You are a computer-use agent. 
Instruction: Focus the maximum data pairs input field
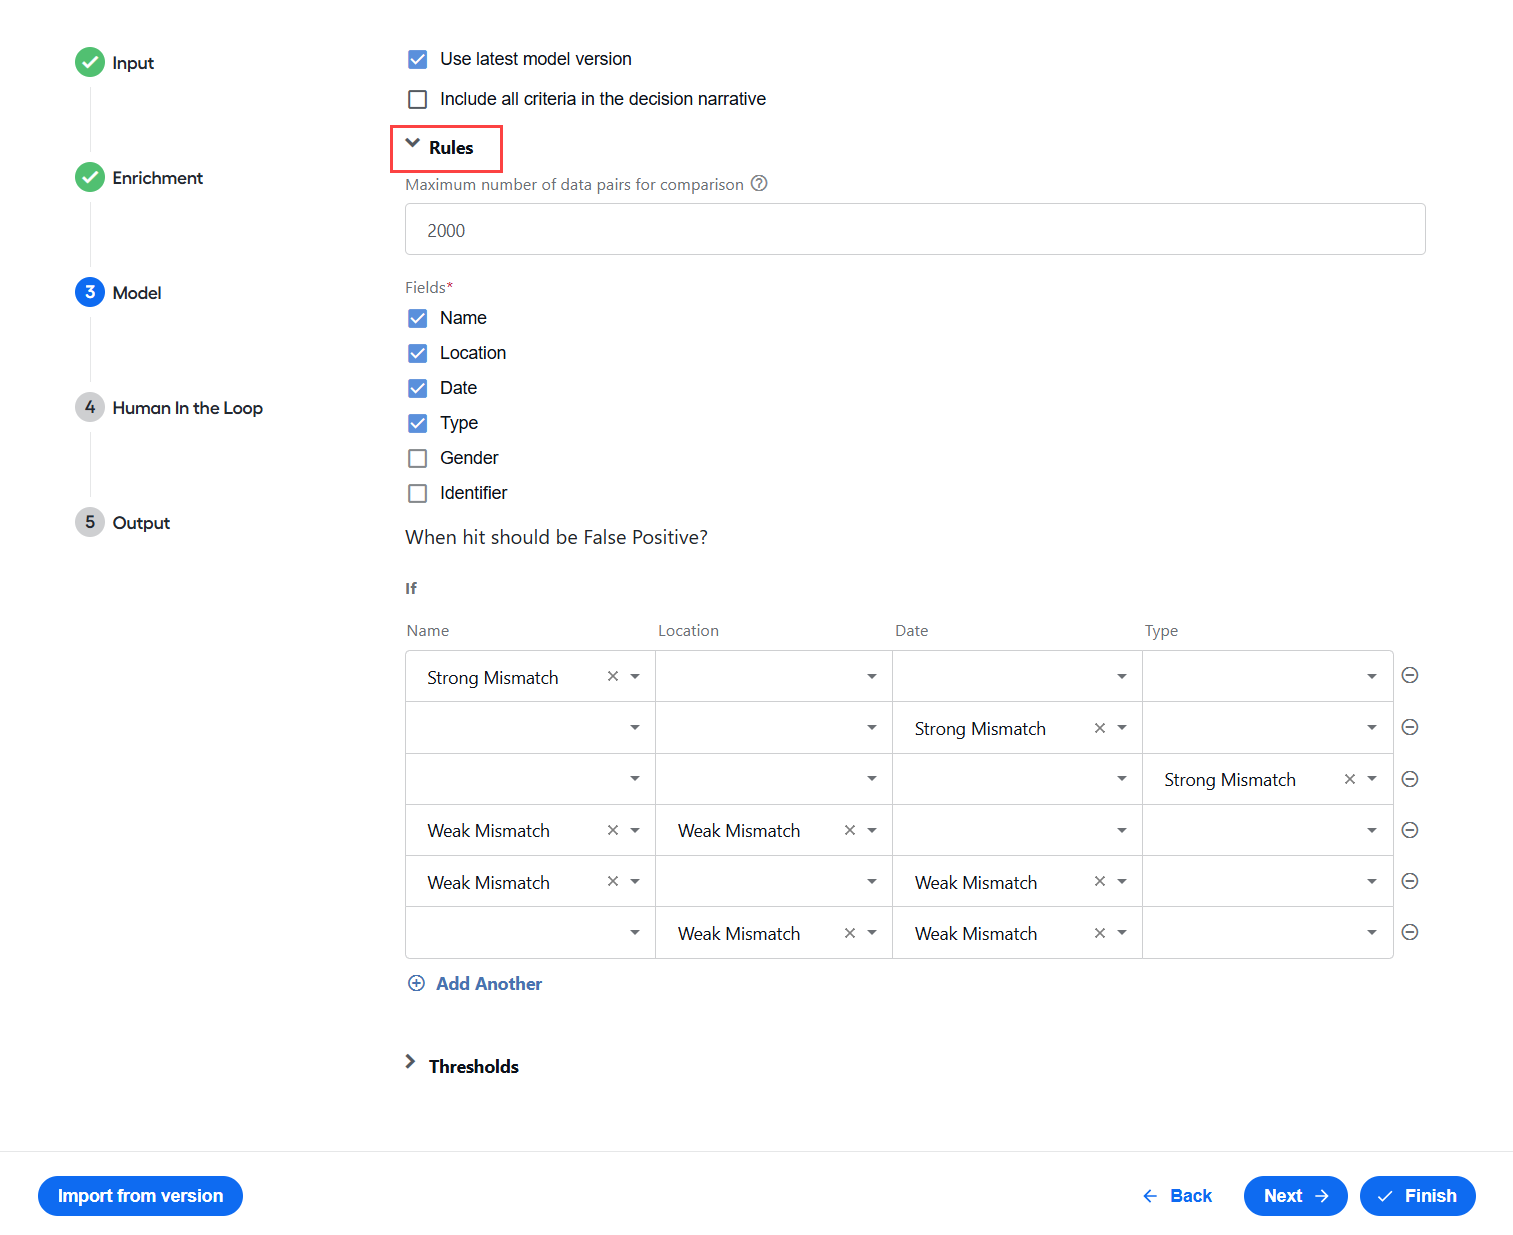(915, 229)
